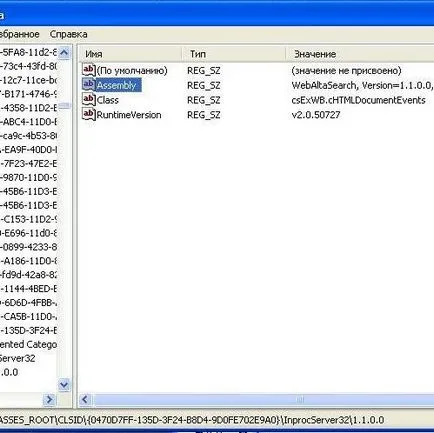
Task: Select tree key containing -C153-11D2
Action: tap(28, 219)
